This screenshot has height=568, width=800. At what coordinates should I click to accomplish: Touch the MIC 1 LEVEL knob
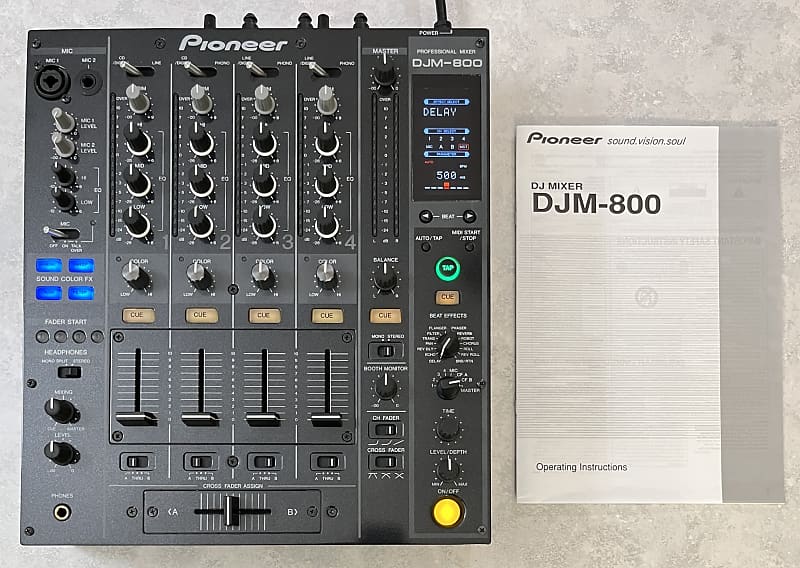(x=63, y=121)
